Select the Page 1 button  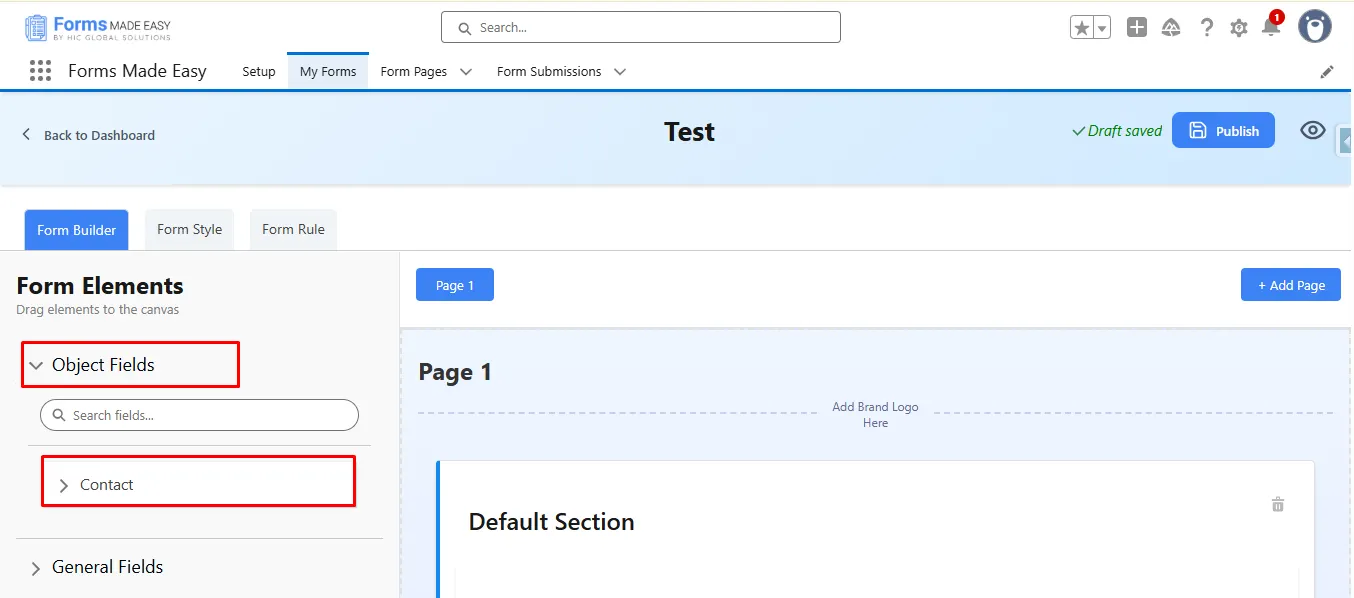[455, 285]
